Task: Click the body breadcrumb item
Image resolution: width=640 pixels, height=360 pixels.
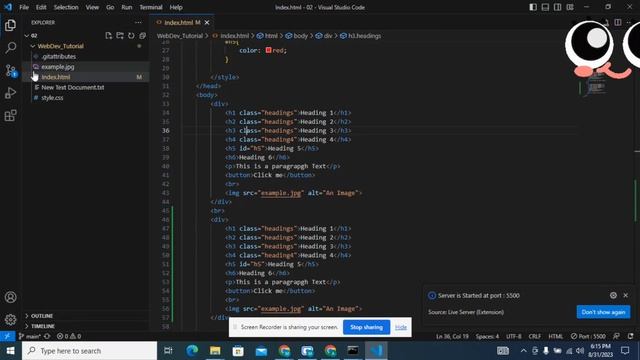Action: coord(297,36)
